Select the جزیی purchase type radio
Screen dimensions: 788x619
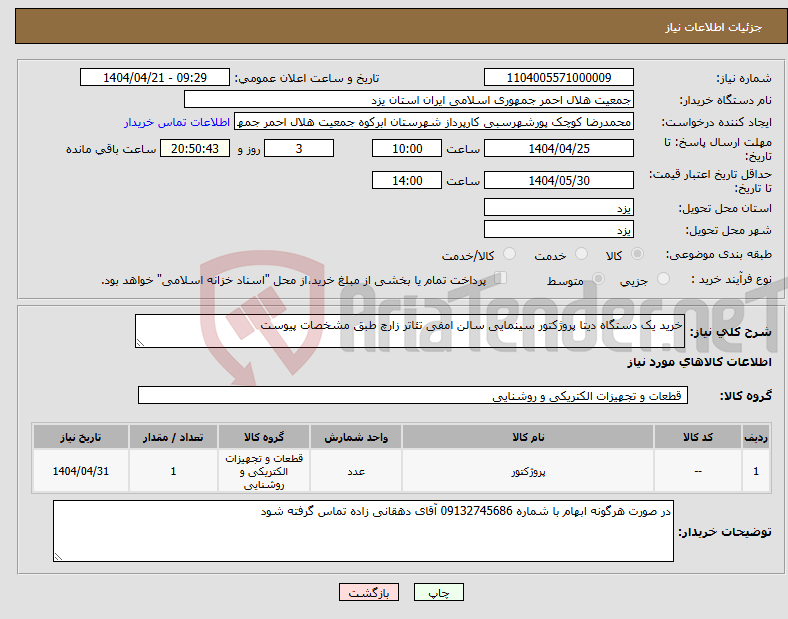pos(663,278)
